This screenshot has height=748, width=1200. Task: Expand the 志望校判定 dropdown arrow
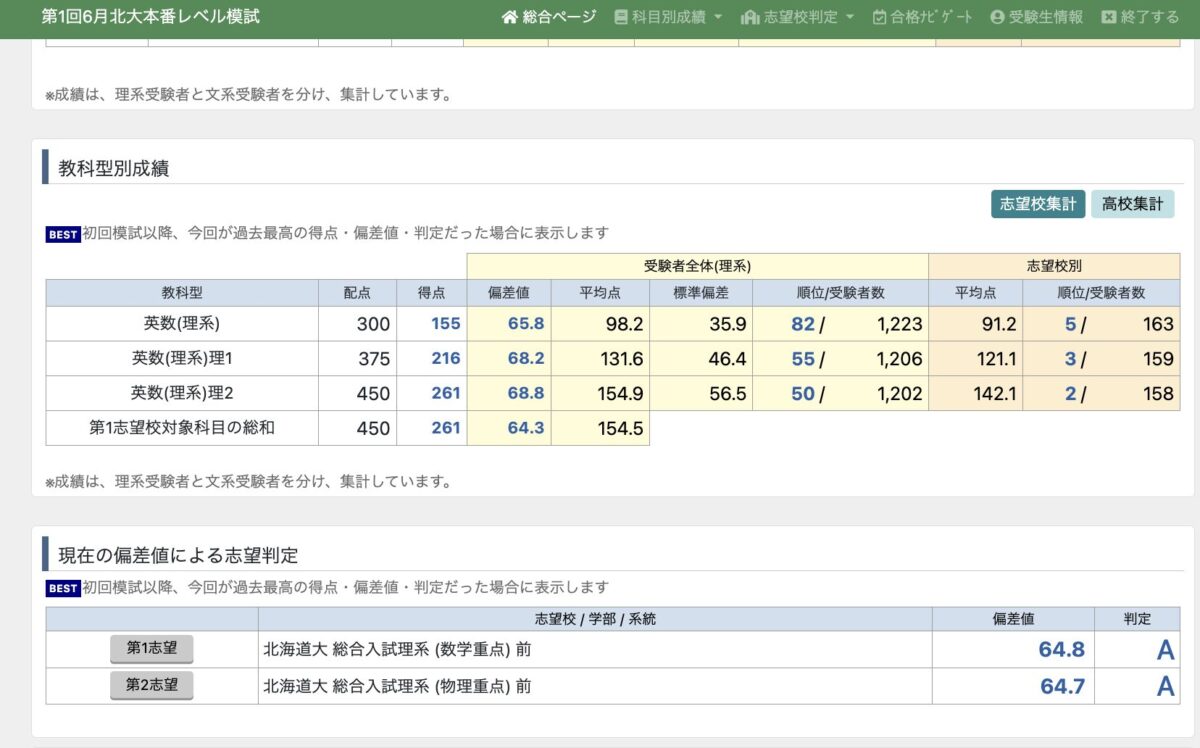(850, 18)
